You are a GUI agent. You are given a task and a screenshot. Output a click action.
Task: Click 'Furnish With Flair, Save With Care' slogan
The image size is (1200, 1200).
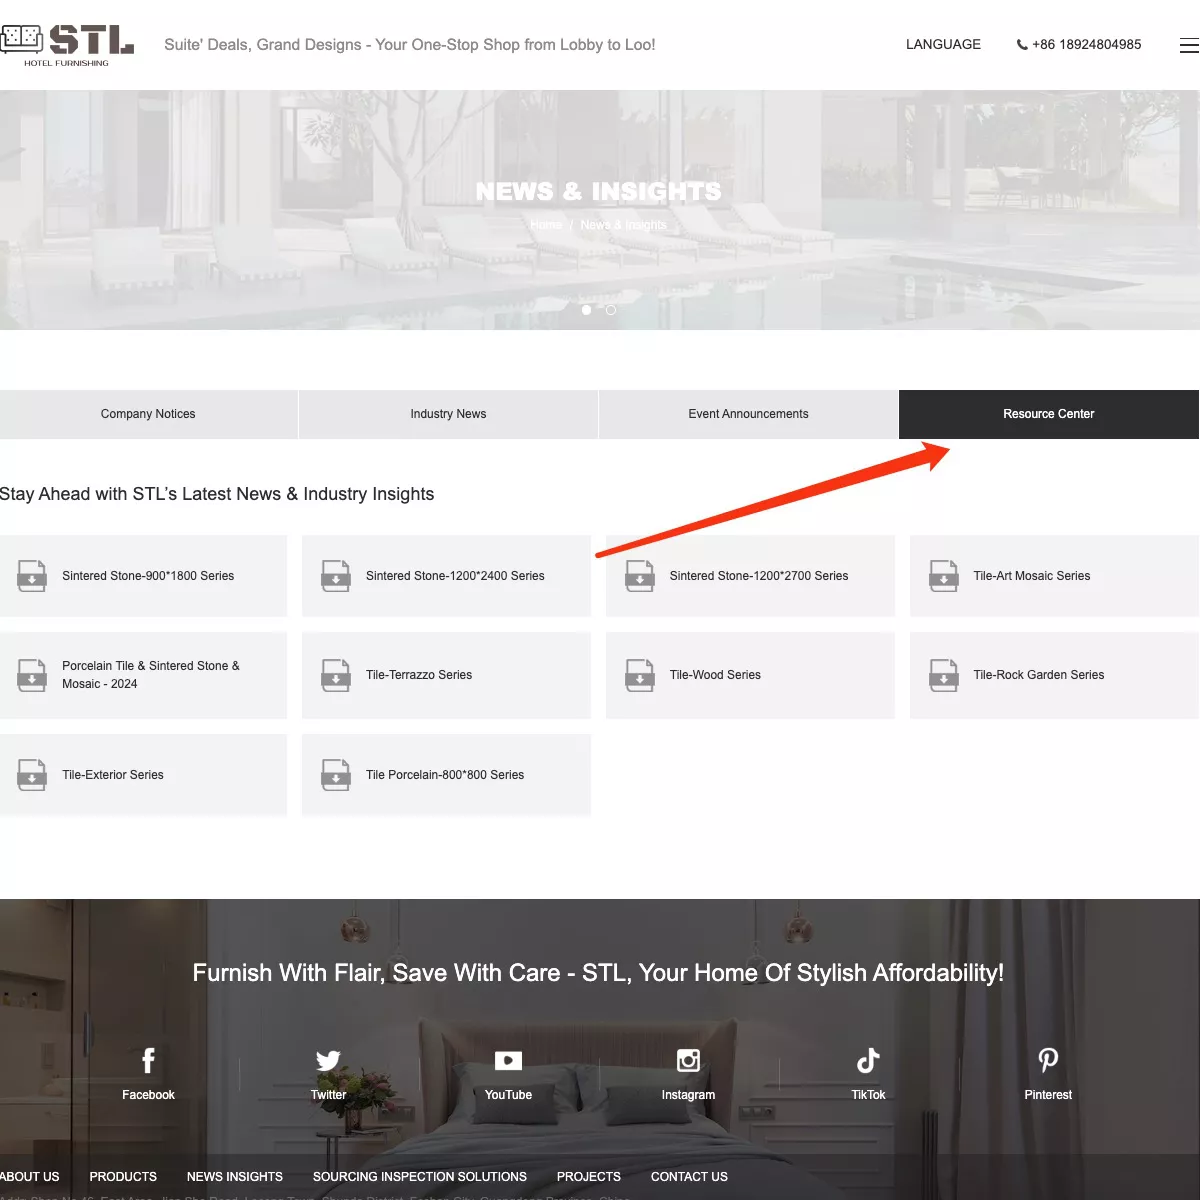pyautogui.click(x=598, y=973)
